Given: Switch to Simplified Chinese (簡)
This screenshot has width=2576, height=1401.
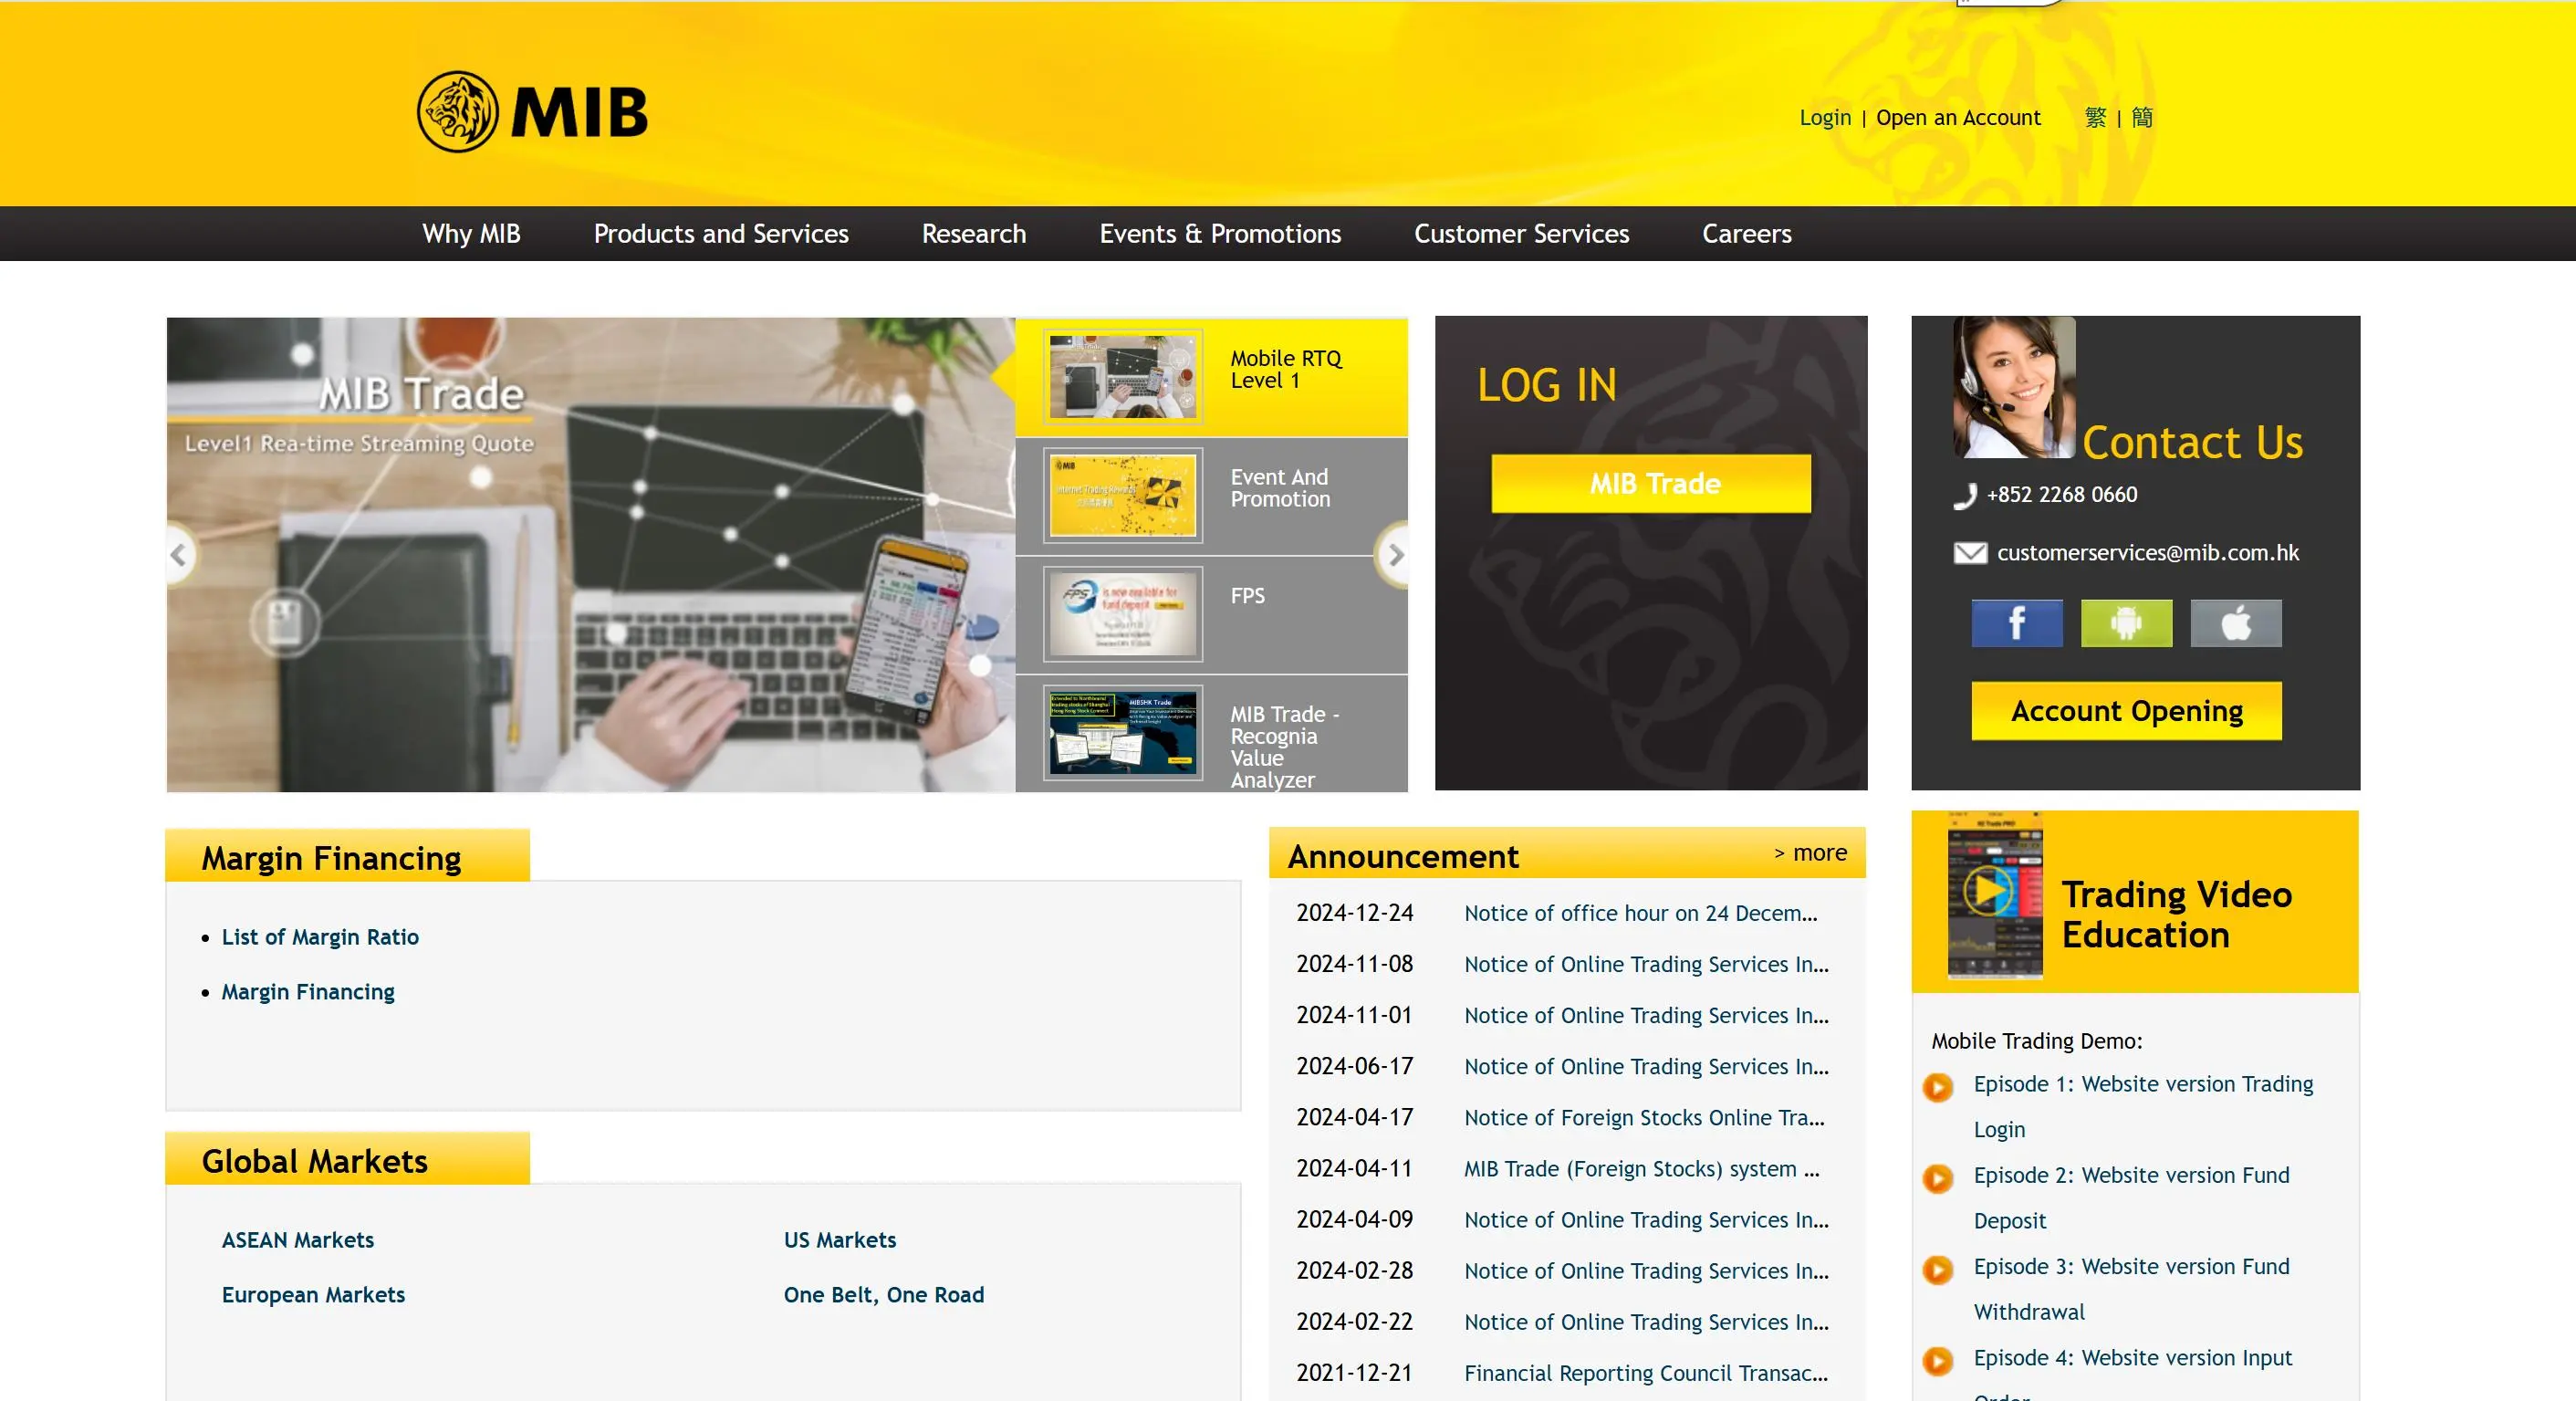Looking at the screenshot, I should (x=2142, y=118).
